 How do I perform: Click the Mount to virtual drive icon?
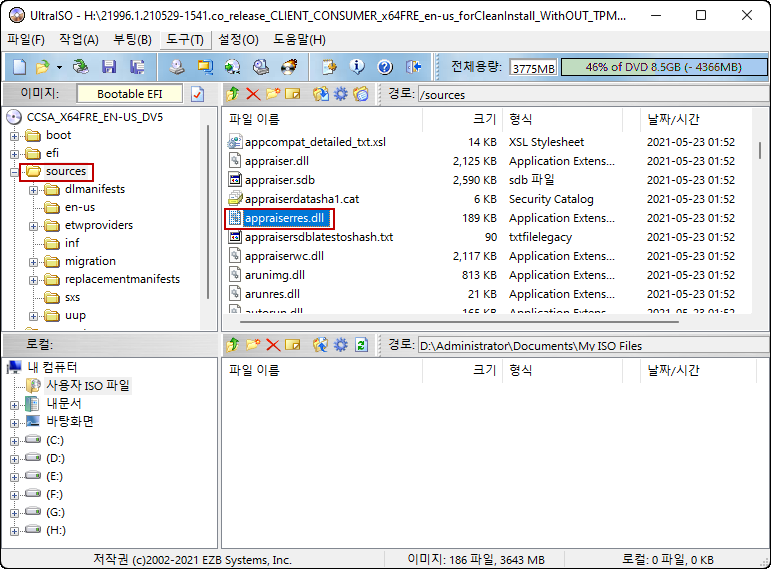click(x=261, y=67)
